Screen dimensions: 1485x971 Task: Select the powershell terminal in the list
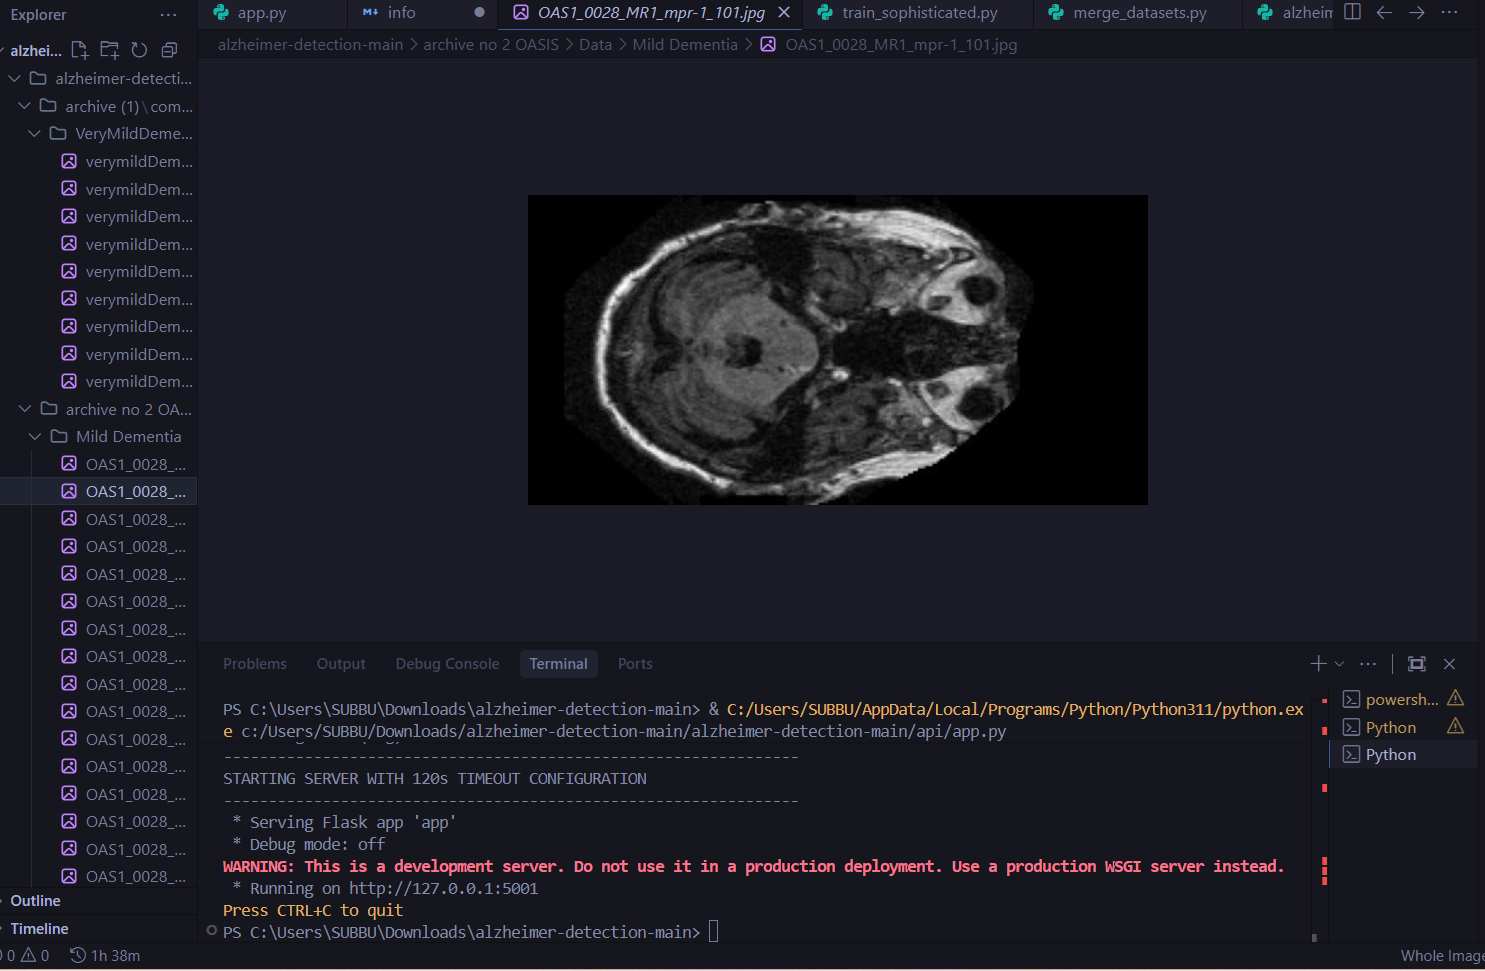(x=1400, y=700)
